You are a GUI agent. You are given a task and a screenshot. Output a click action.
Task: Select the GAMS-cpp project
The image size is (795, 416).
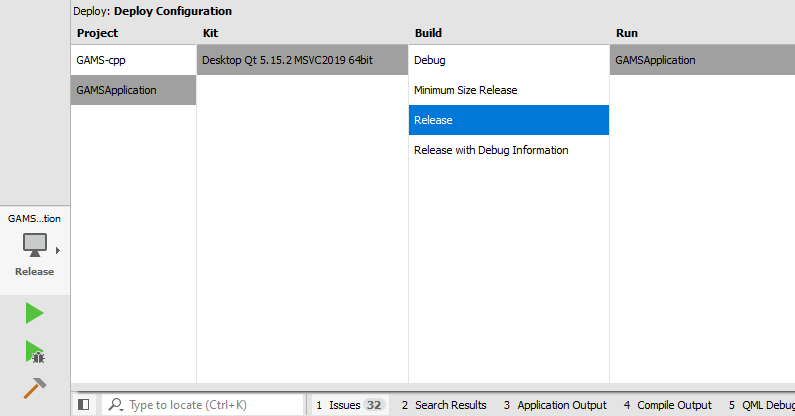(x=101, y=60)
